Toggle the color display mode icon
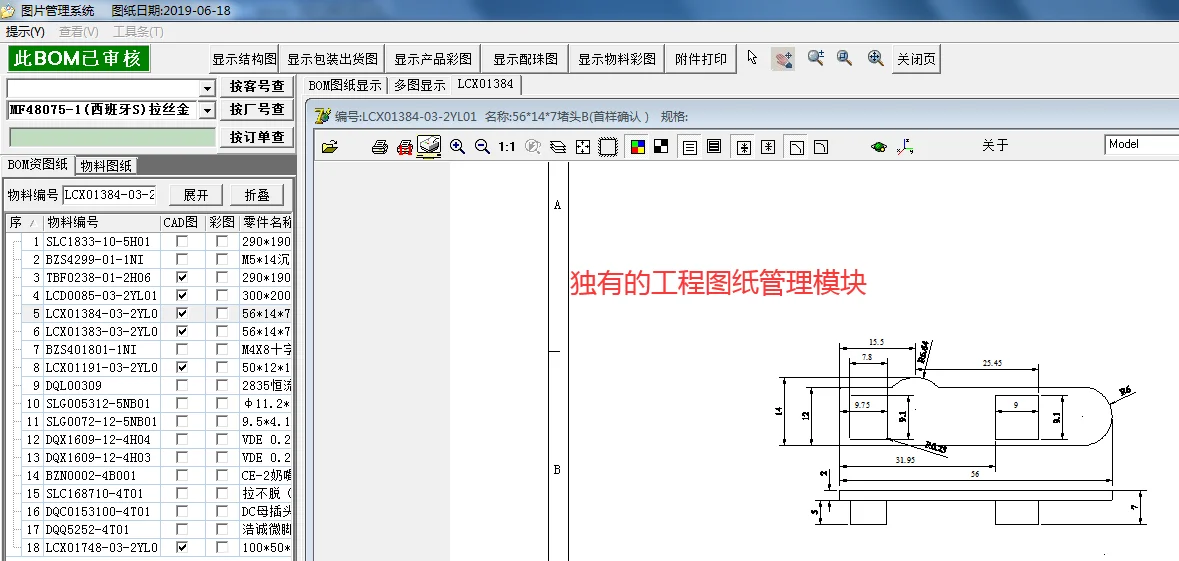The image size is (1179, 561). point(638,147)
